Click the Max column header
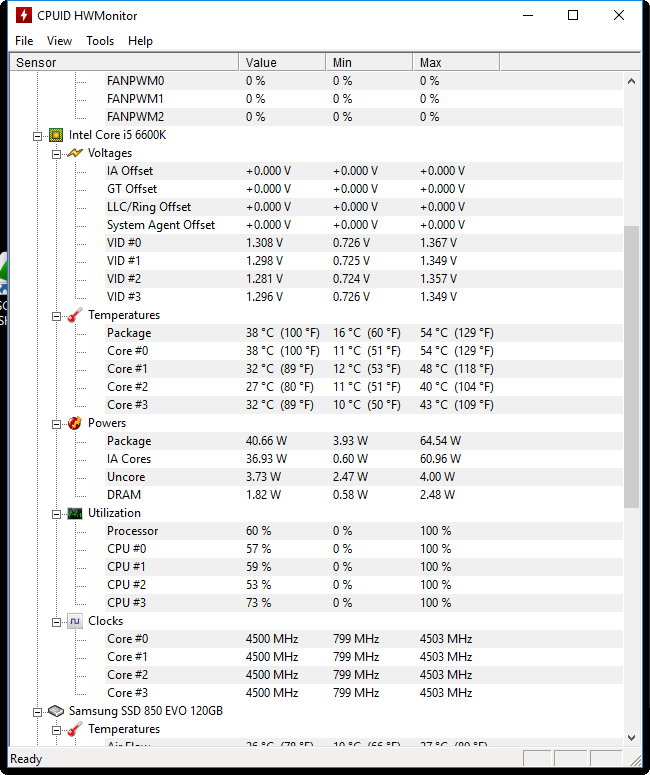The image size is (650, 775). (456, 63)
